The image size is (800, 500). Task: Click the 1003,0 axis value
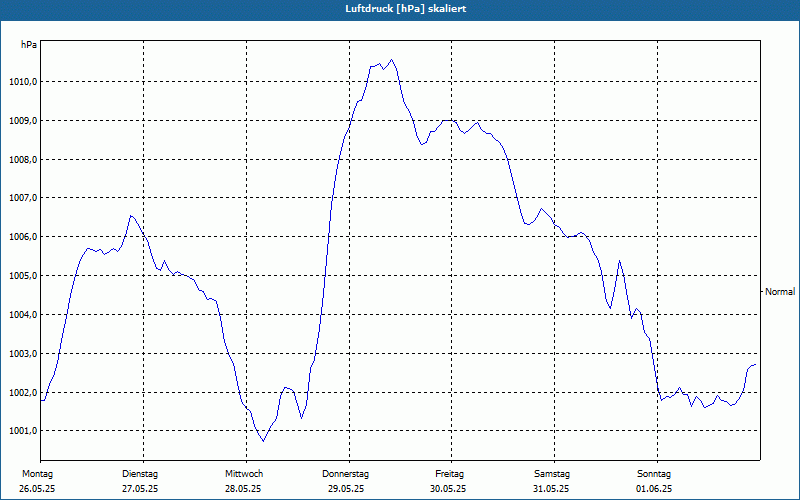point(23,354)
